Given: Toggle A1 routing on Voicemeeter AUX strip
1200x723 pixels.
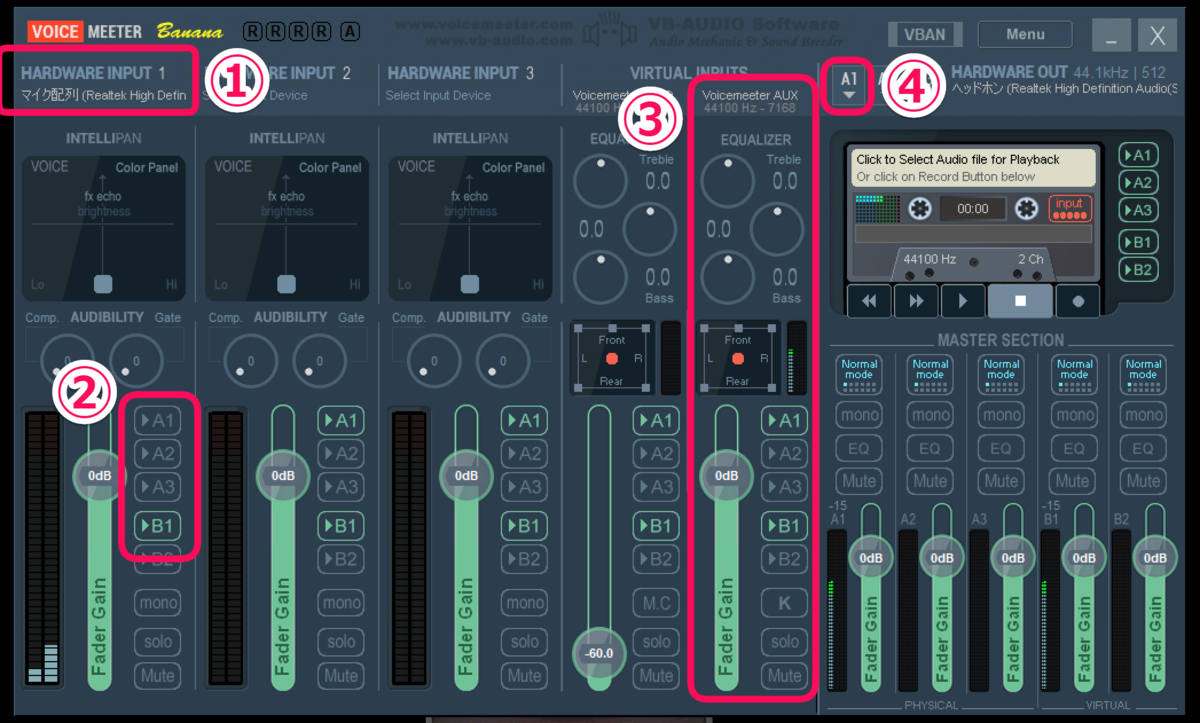Looking at the screenshot, I should [x=784, y=421].
